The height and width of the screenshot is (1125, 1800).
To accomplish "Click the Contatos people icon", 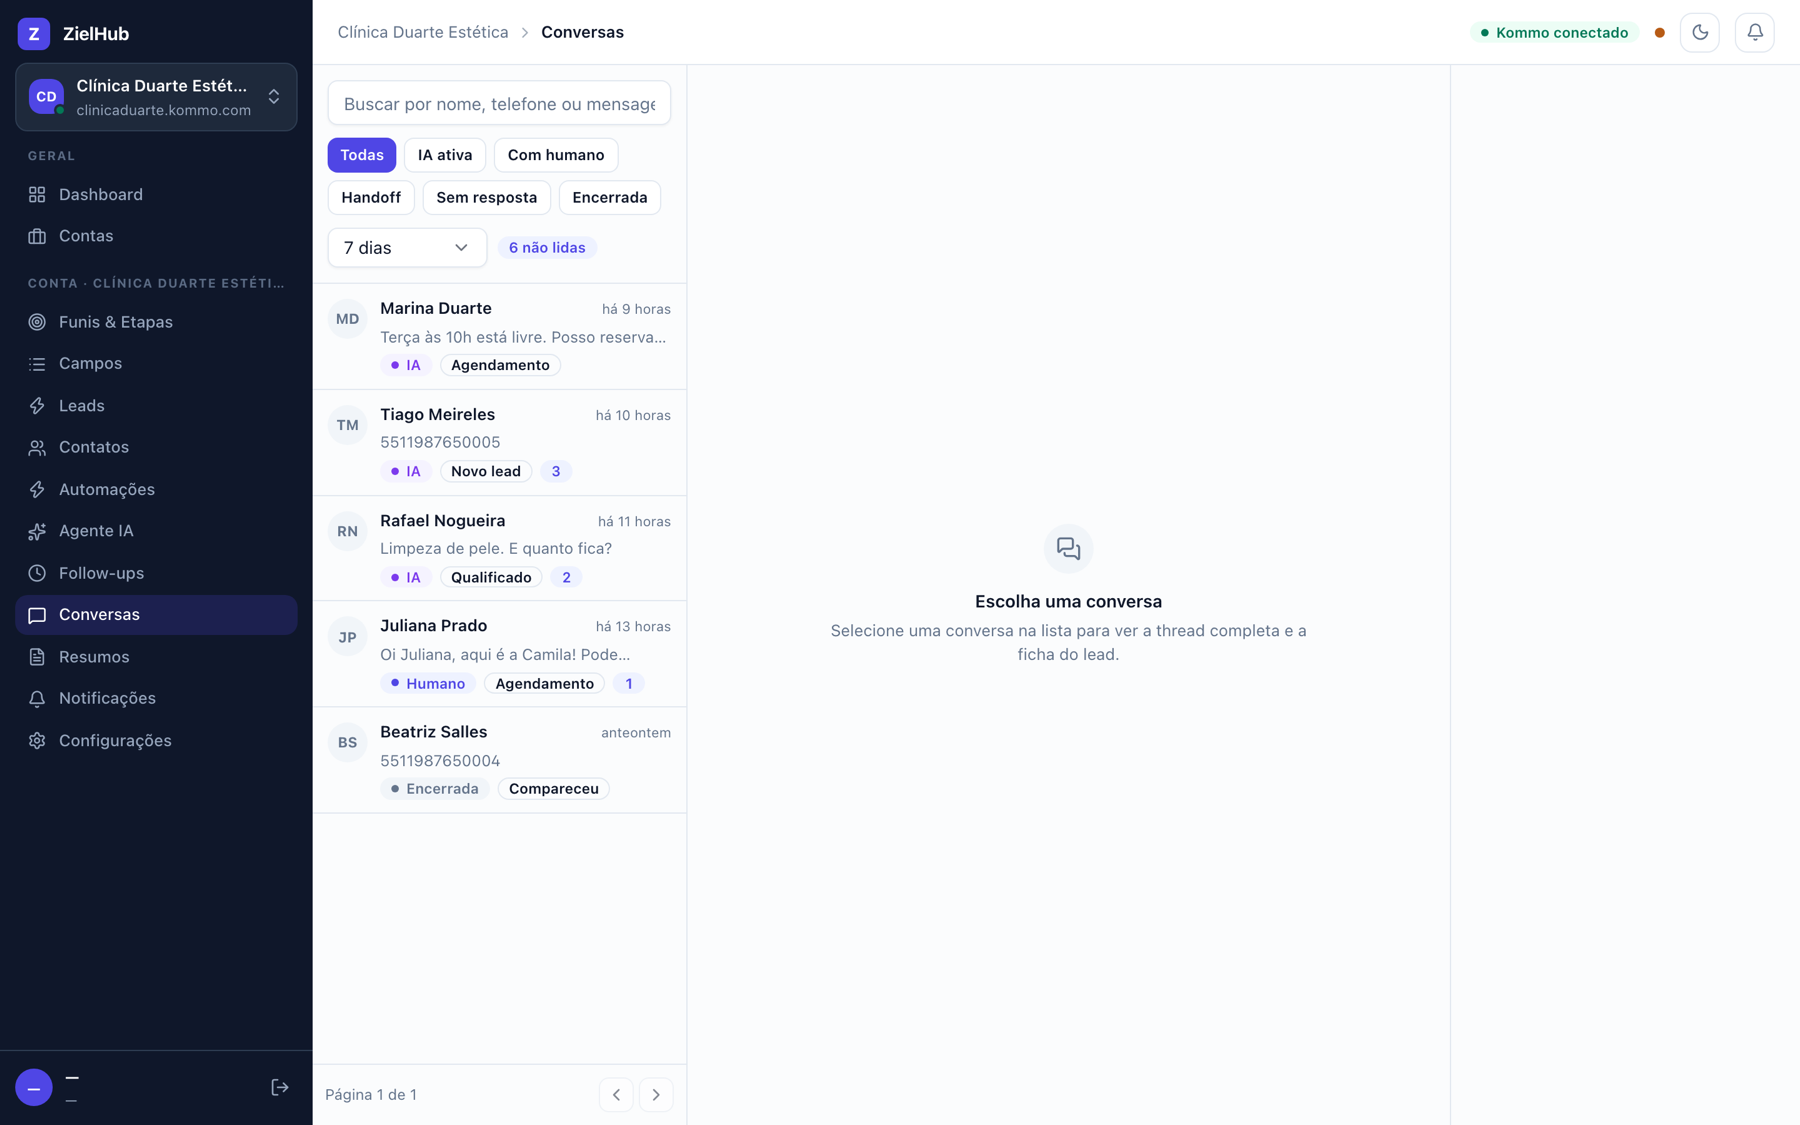I will (x=37, y=447).
